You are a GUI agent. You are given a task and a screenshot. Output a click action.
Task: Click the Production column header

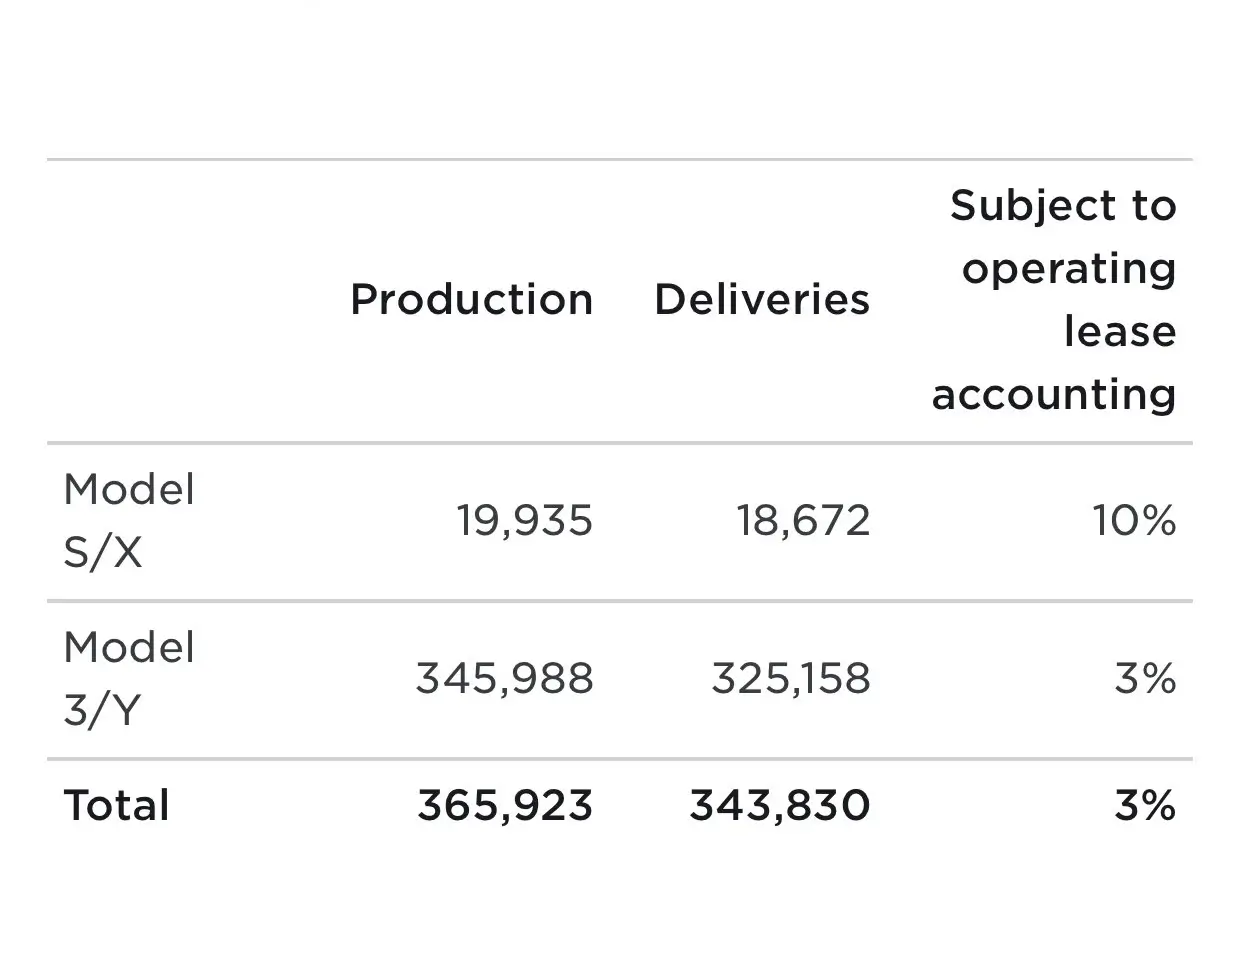[x=472, y=299]
